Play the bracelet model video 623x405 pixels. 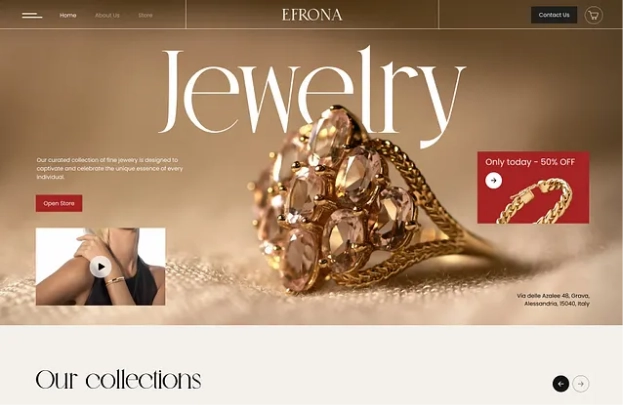pos(100,267)
